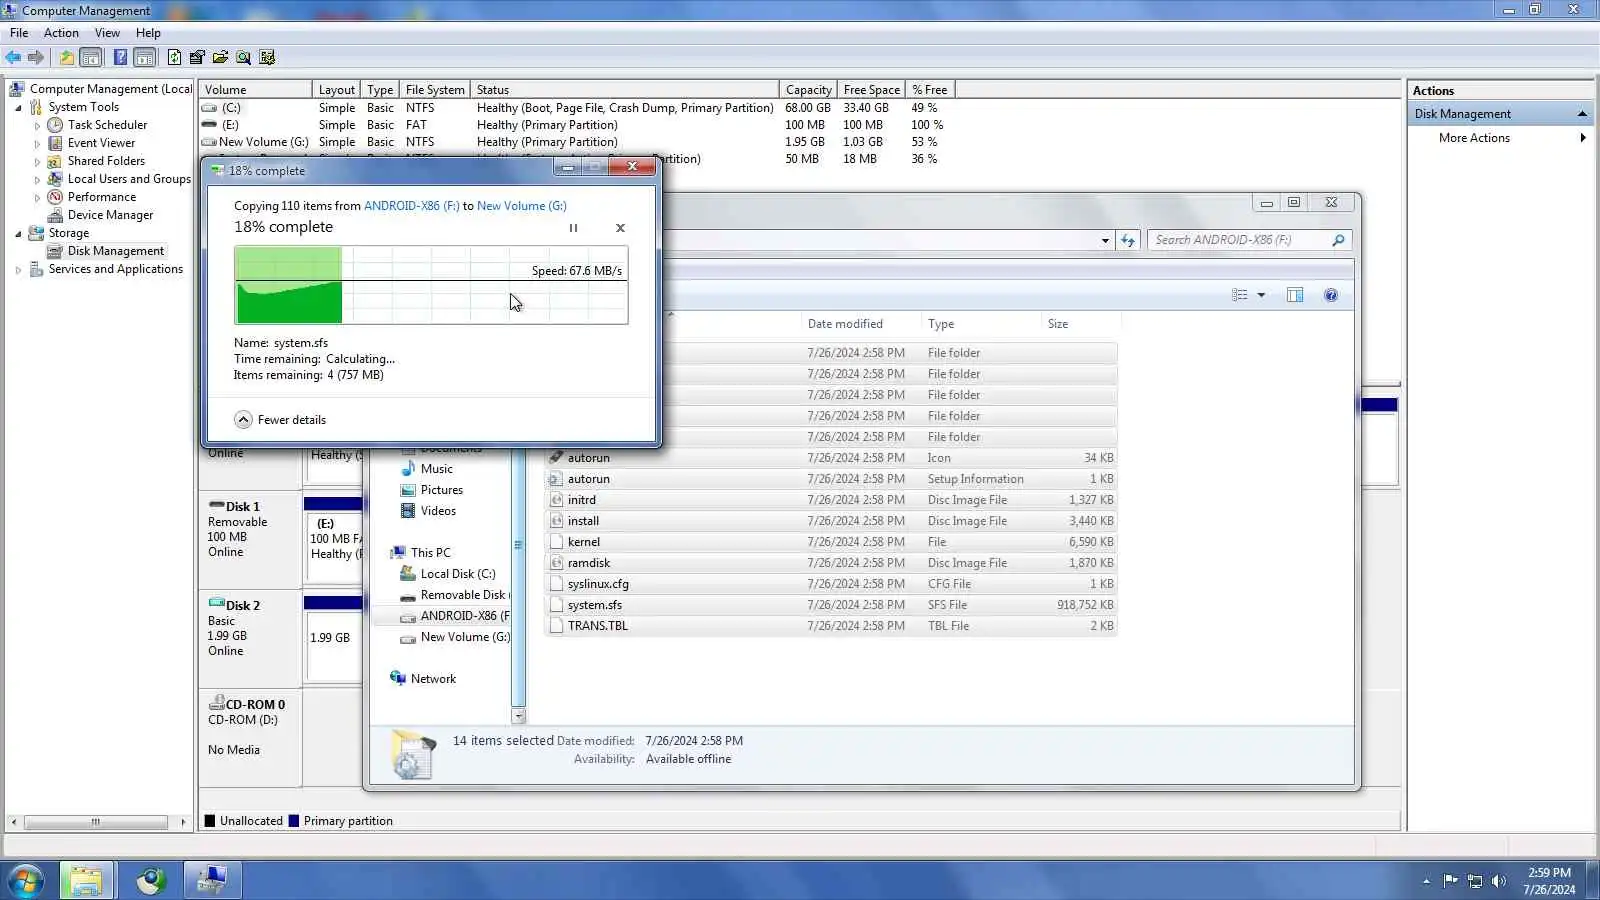Open the Explorer address bar history dropdown
1600x900 pixels.
pos(1105,241)
